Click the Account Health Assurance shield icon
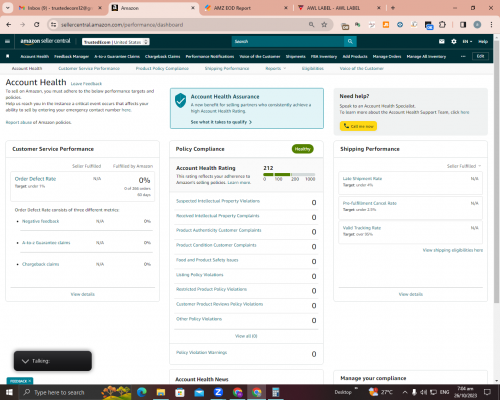 181,100
